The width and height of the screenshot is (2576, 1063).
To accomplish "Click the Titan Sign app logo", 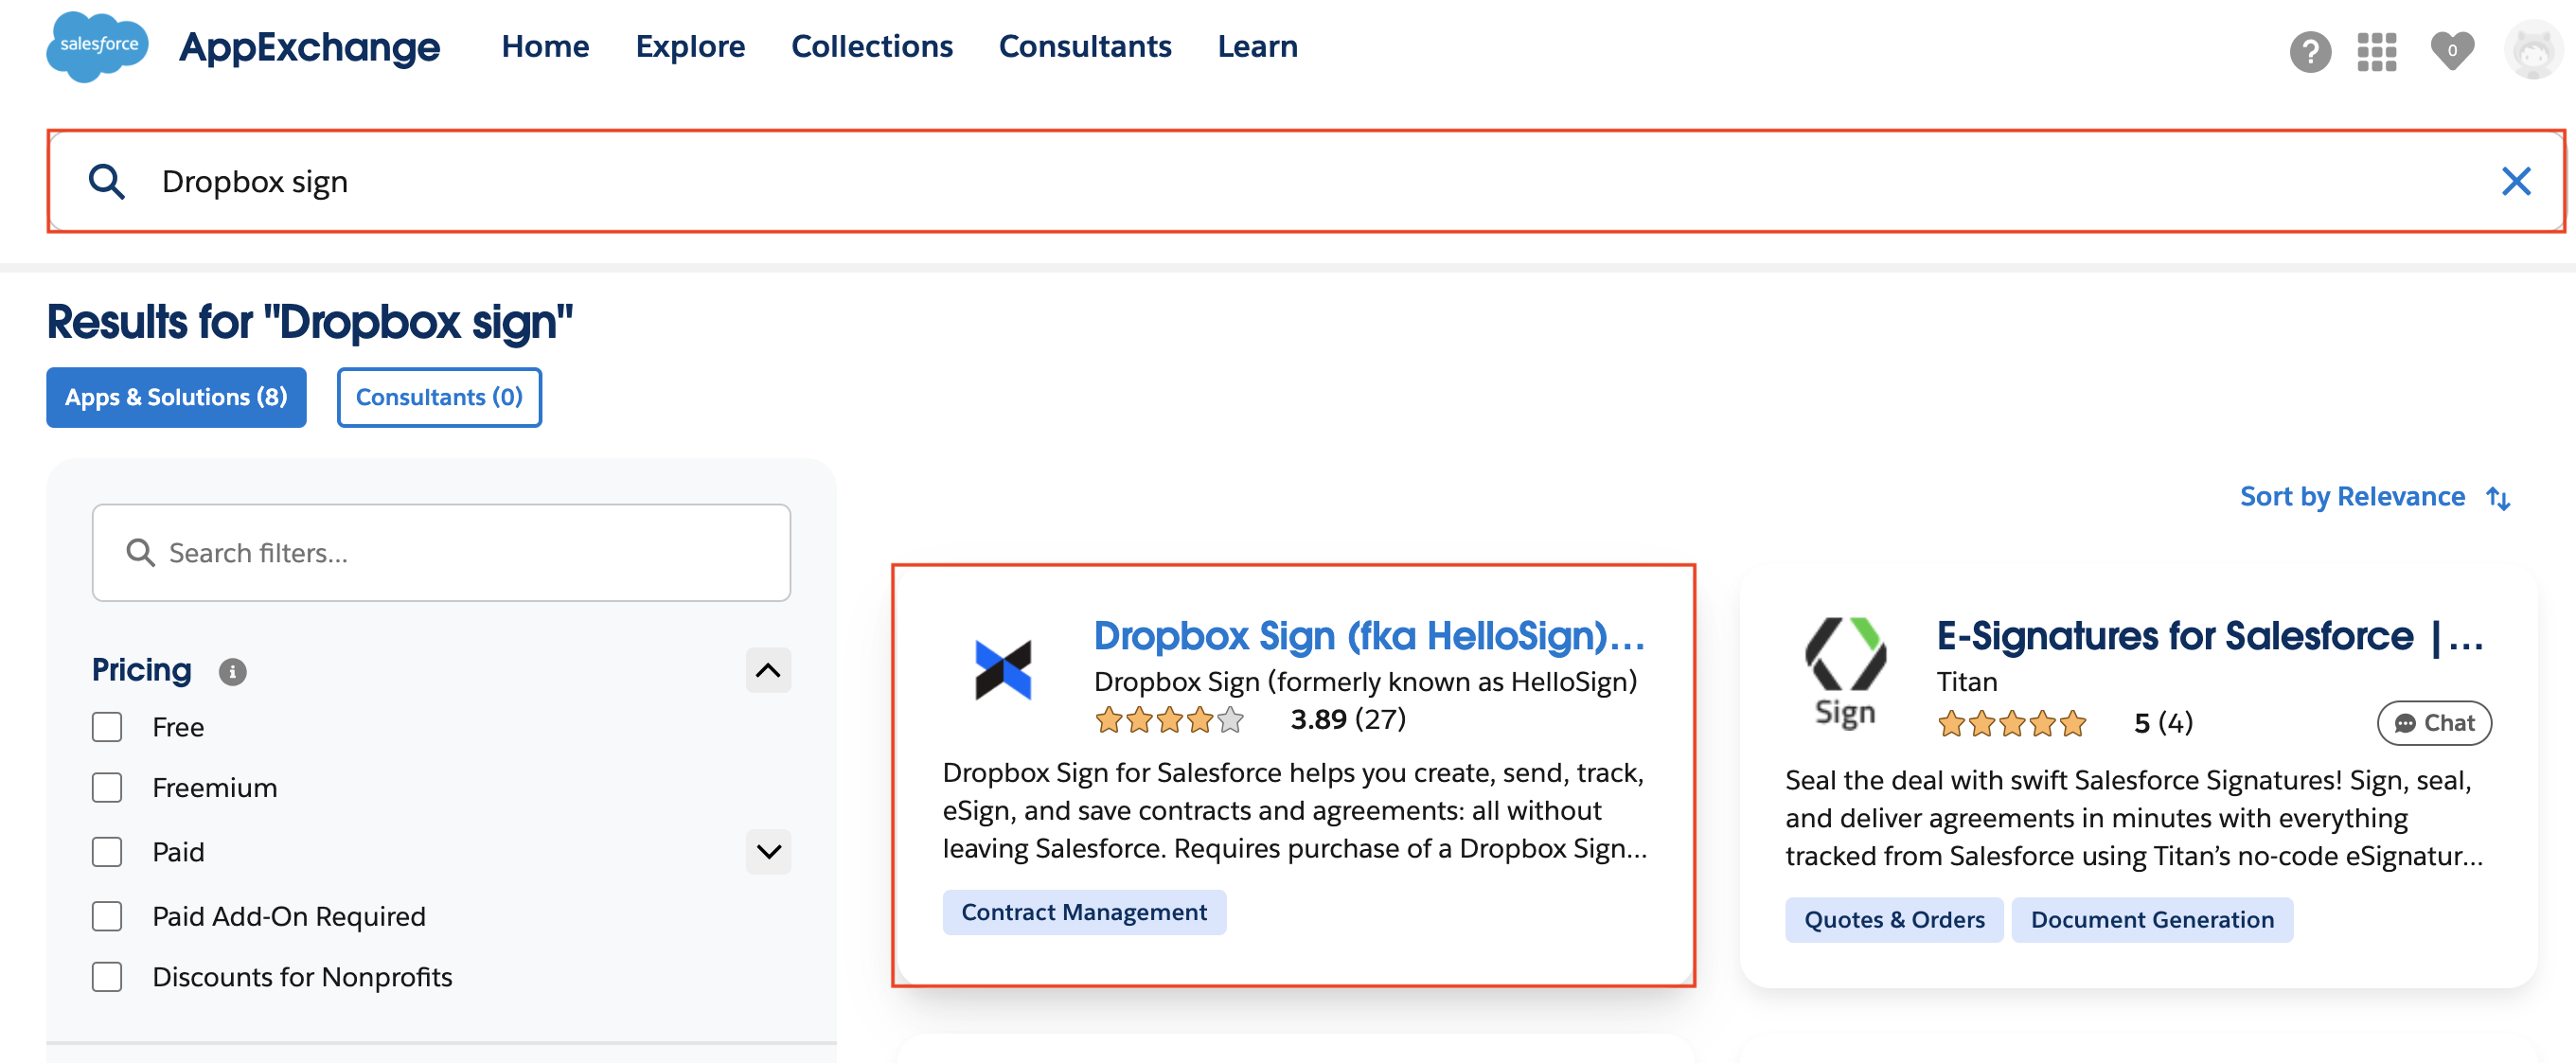I will 1845,672.
